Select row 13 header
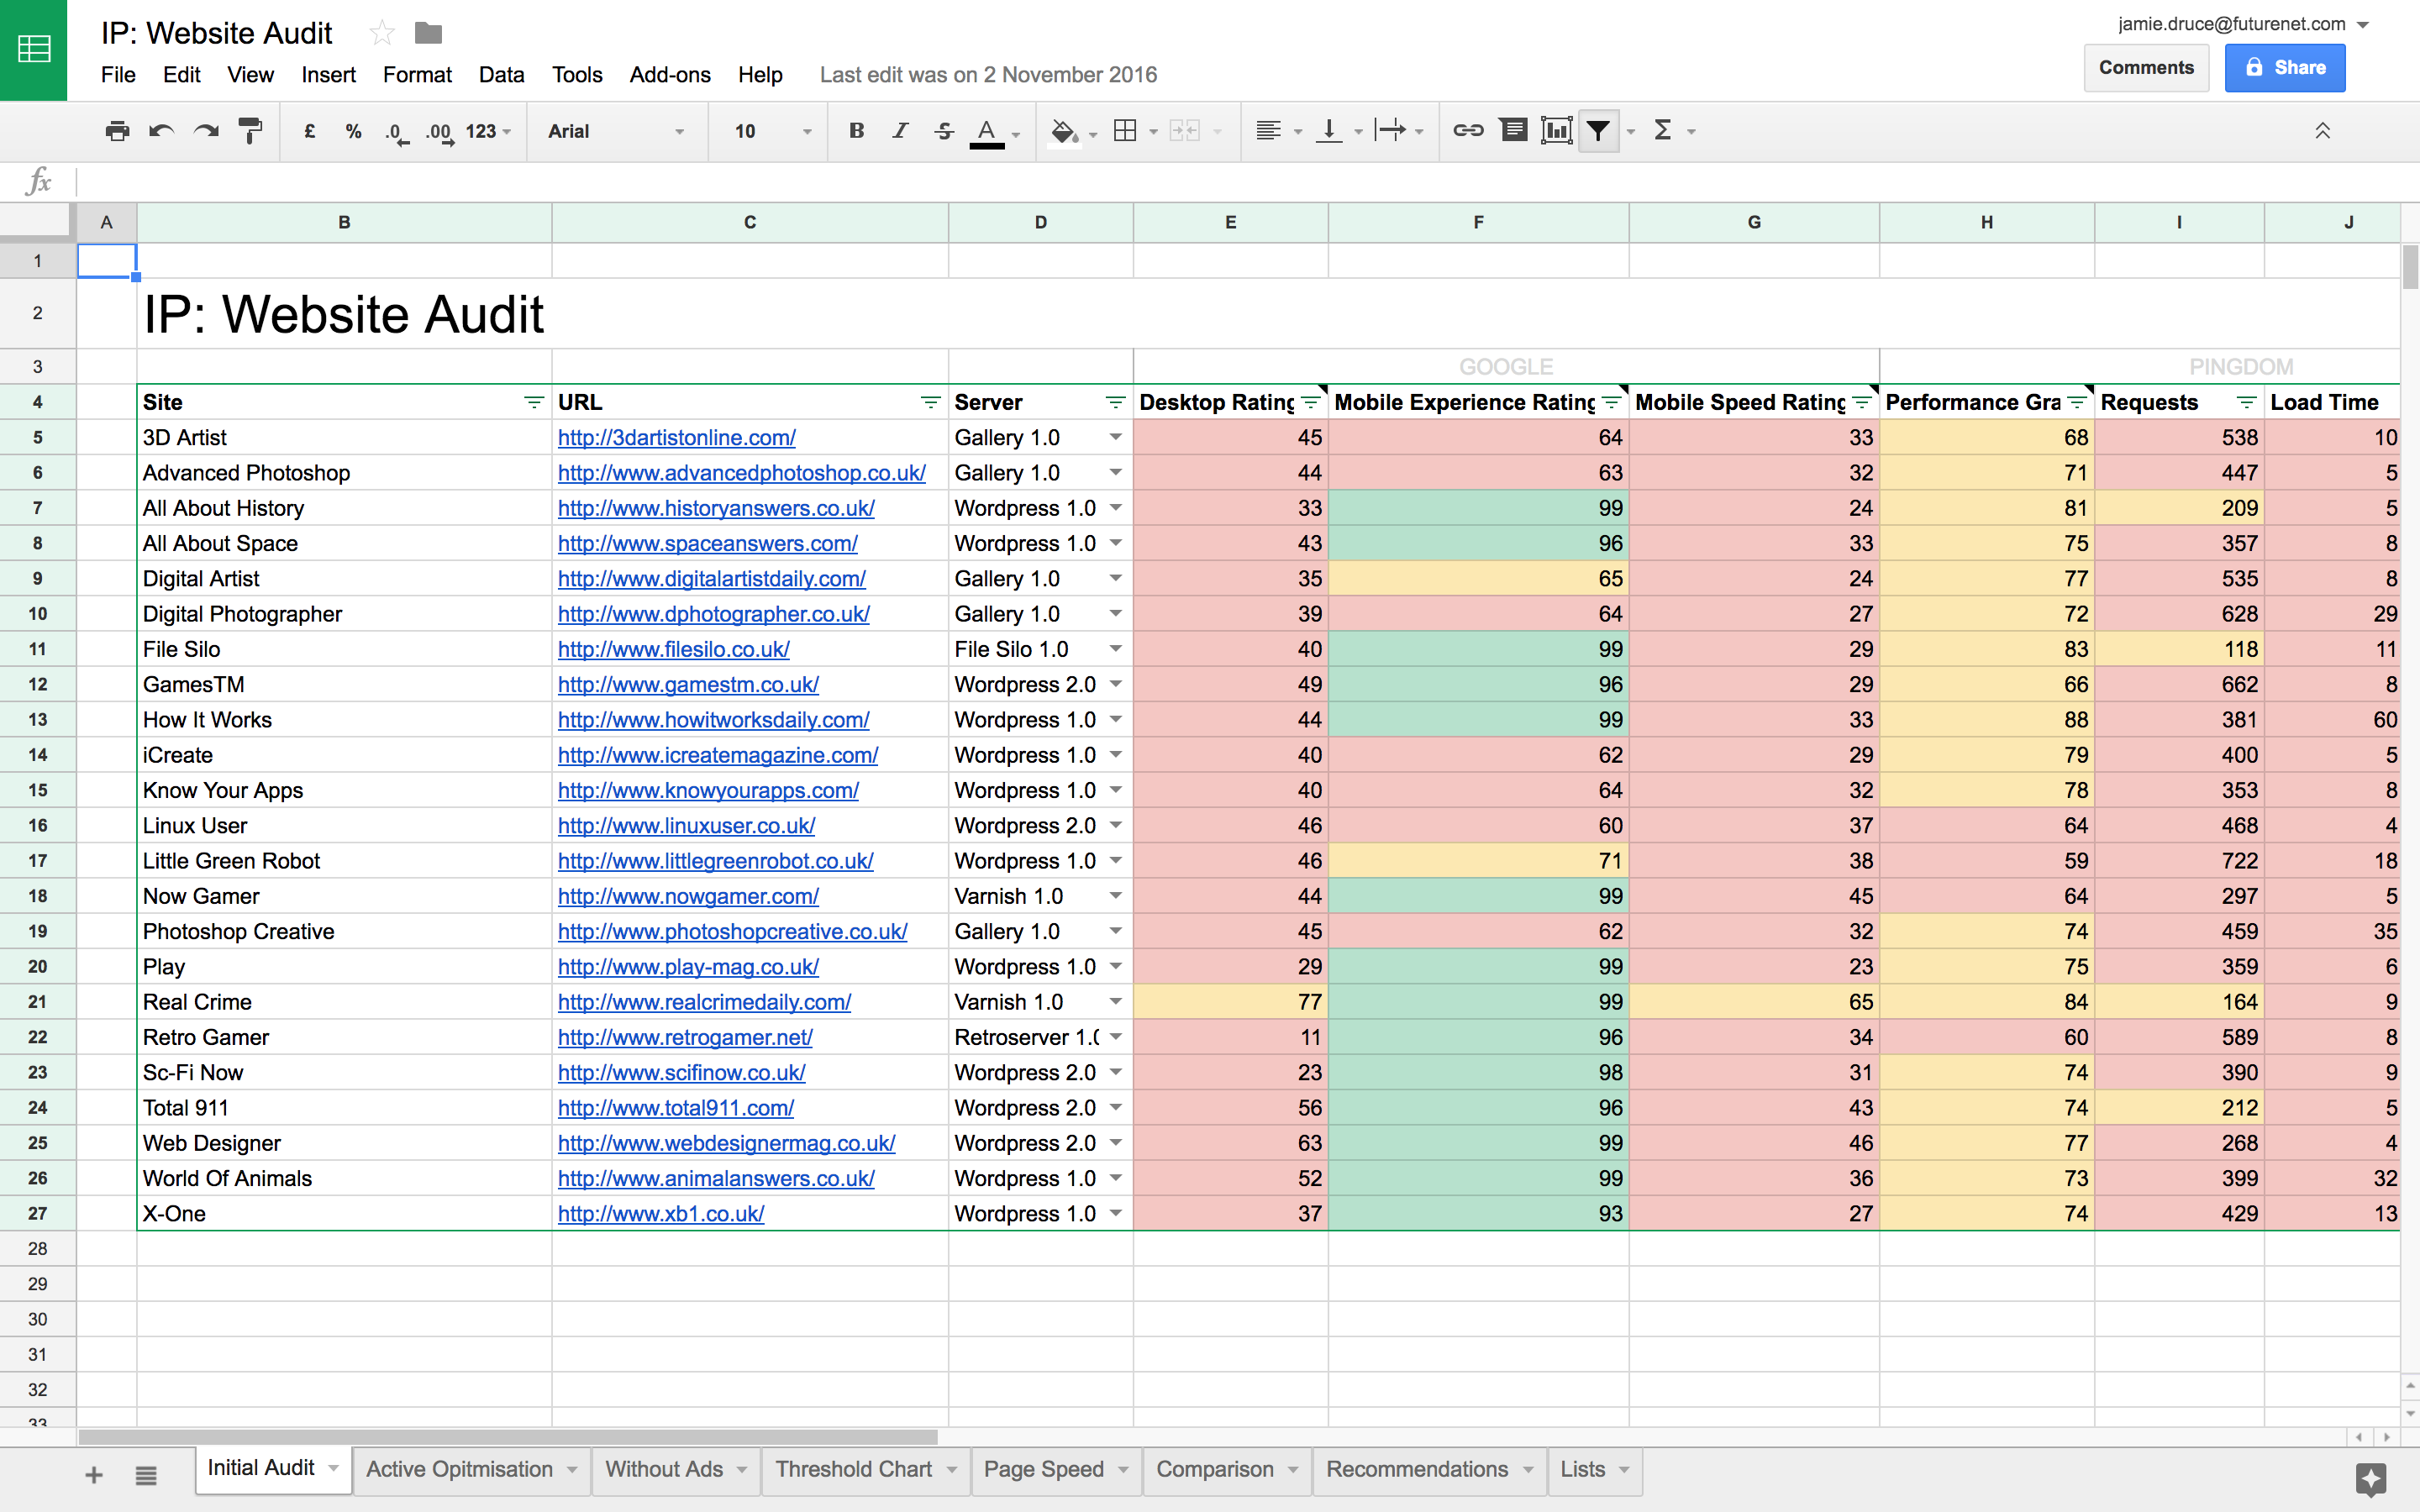The height and width of the screenshot is (1512, 2420). pyautogui.click(x=38, y=720)
